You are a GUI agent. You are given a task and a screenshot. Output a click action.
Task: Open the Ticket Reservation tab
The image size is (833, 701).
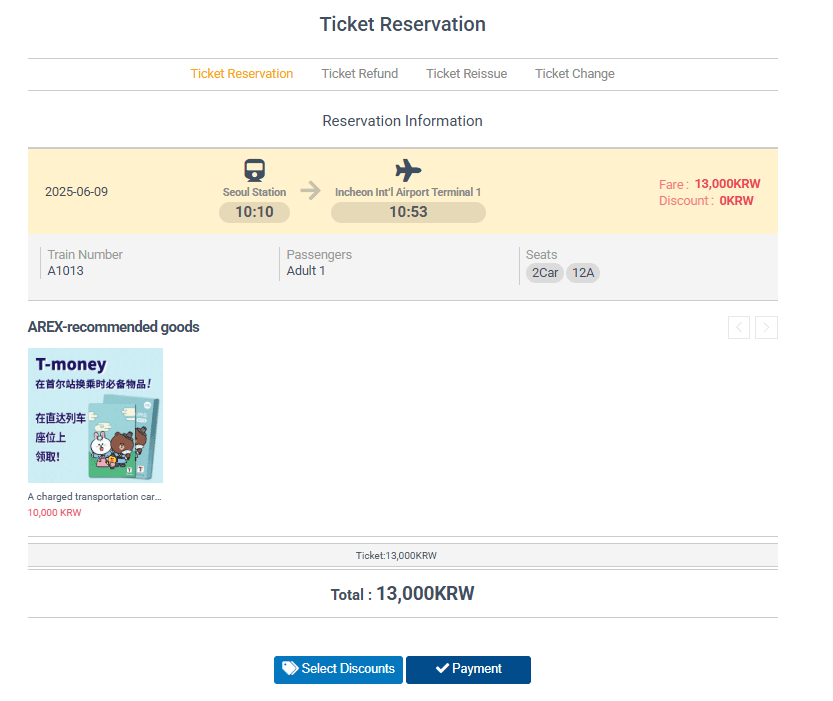[242, 74]
